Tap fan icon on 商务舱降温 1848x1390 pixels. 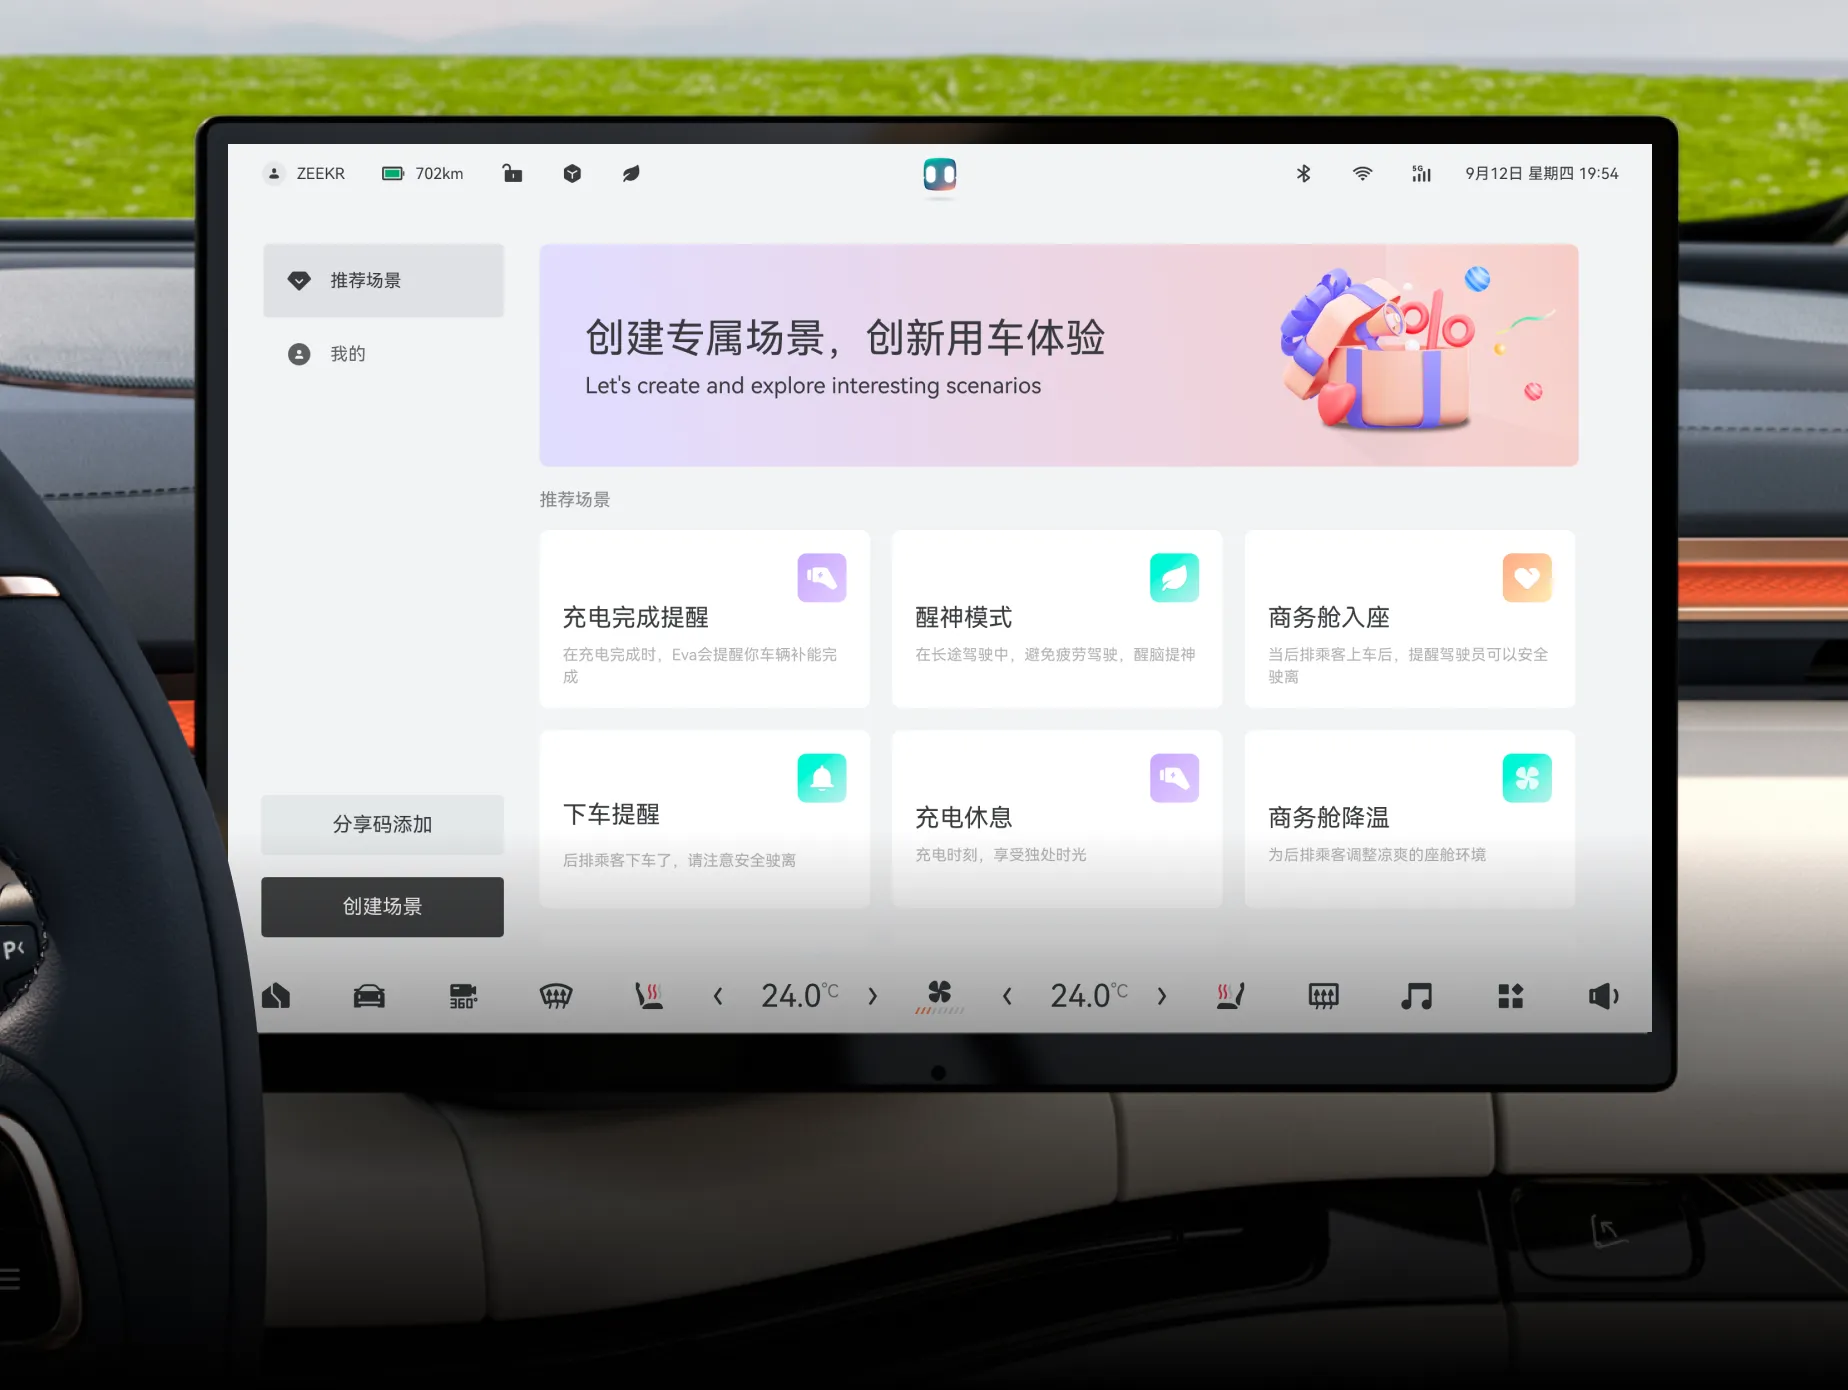tap(1527, 778)
